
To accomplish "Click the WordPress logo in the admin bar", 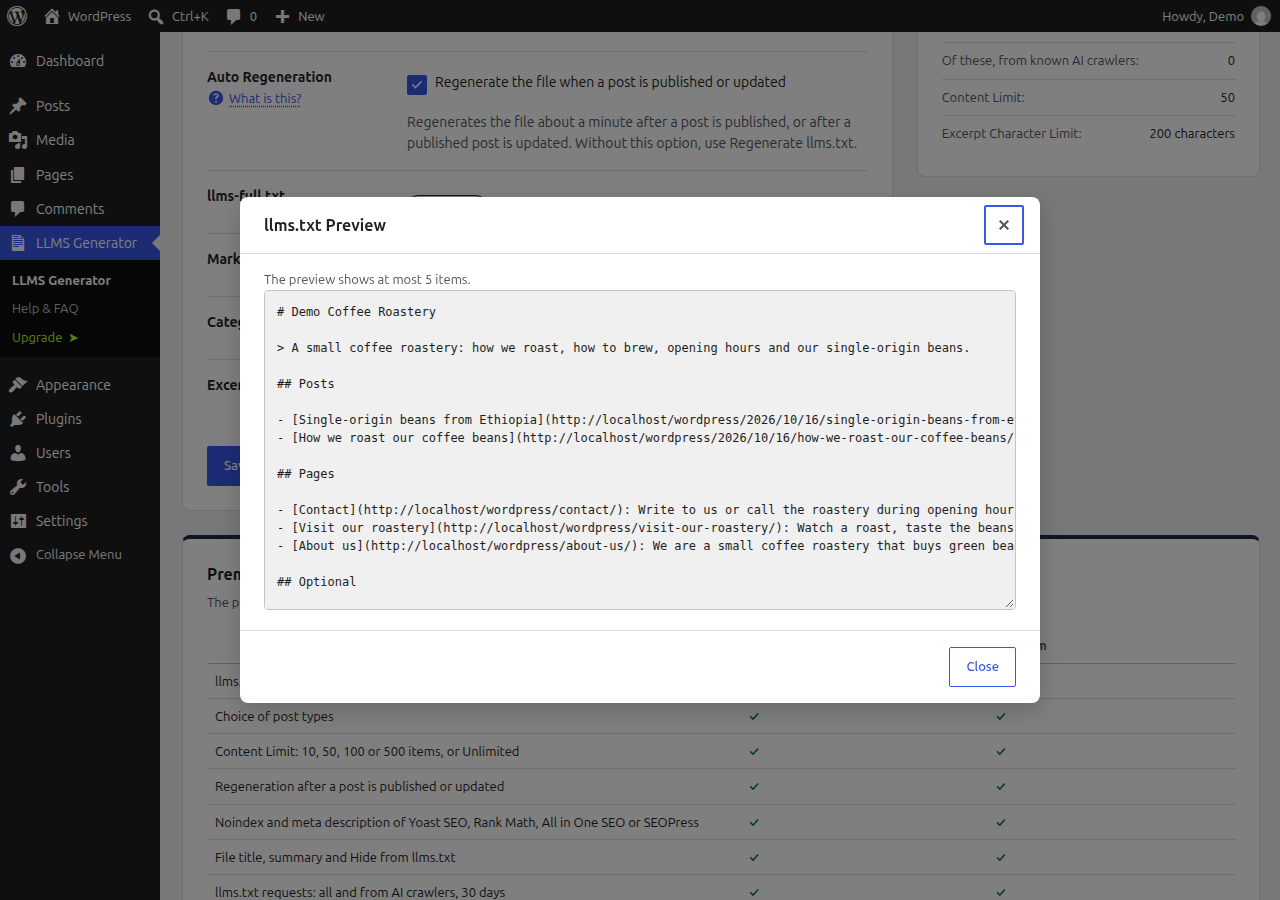I will tap(17, 16).
